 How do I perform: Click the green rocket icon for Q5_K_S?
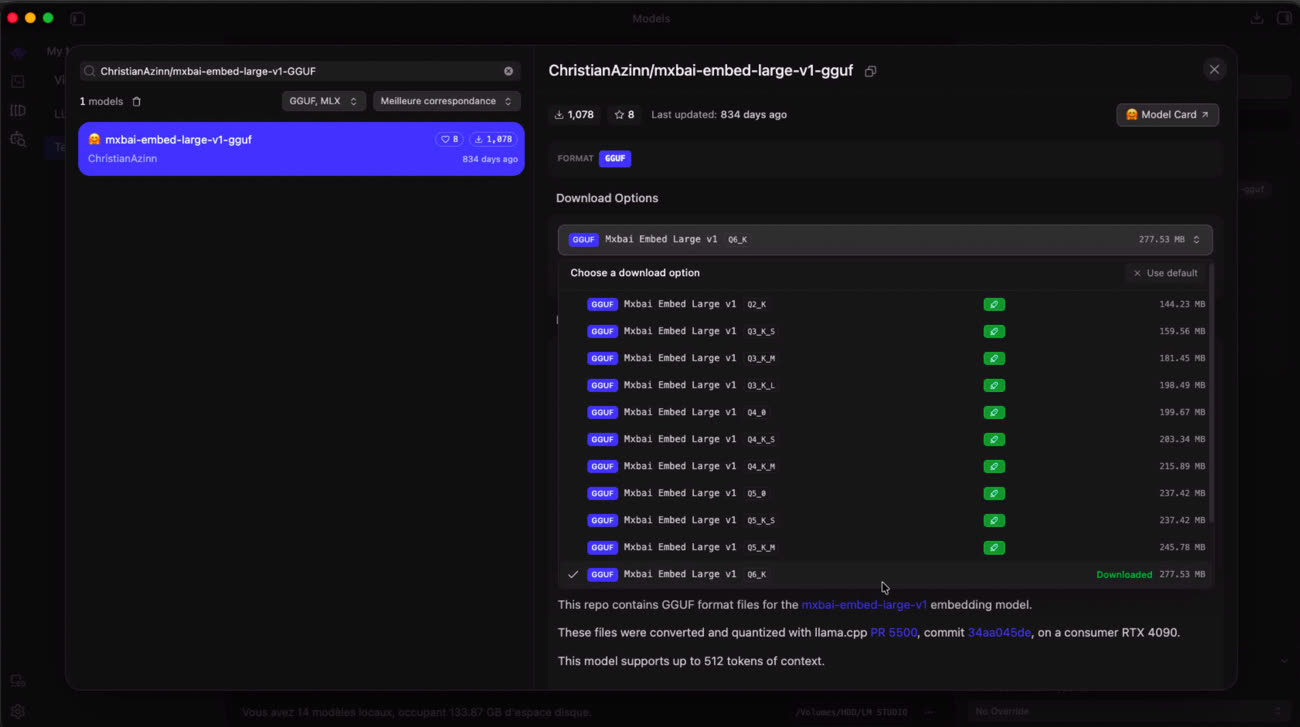(993, 520)
